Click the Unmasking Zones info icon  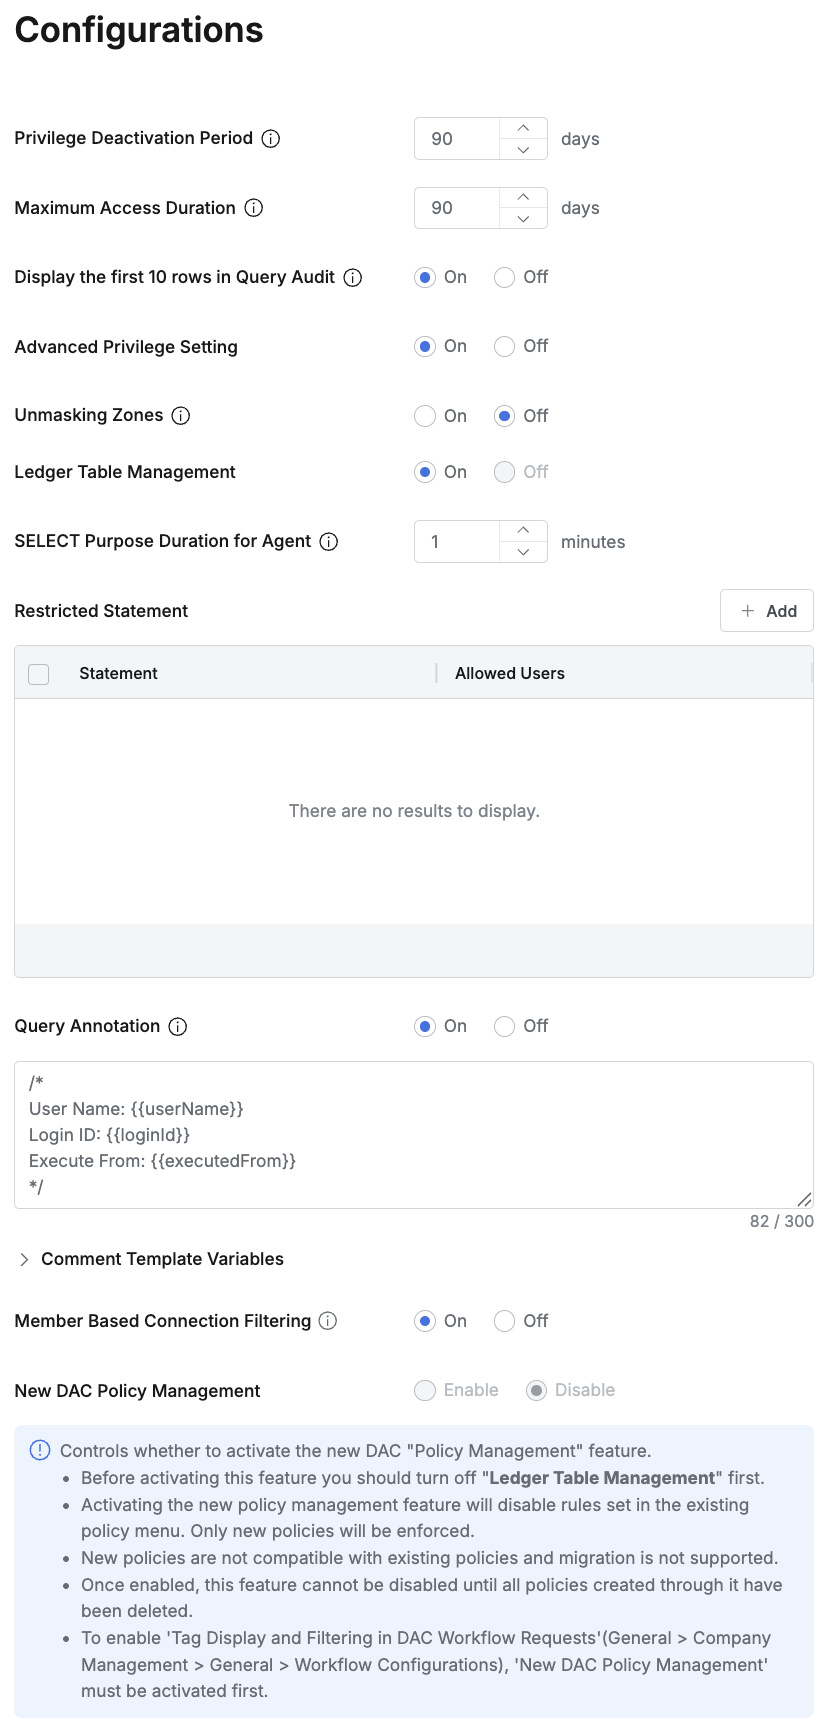(181, 416)
